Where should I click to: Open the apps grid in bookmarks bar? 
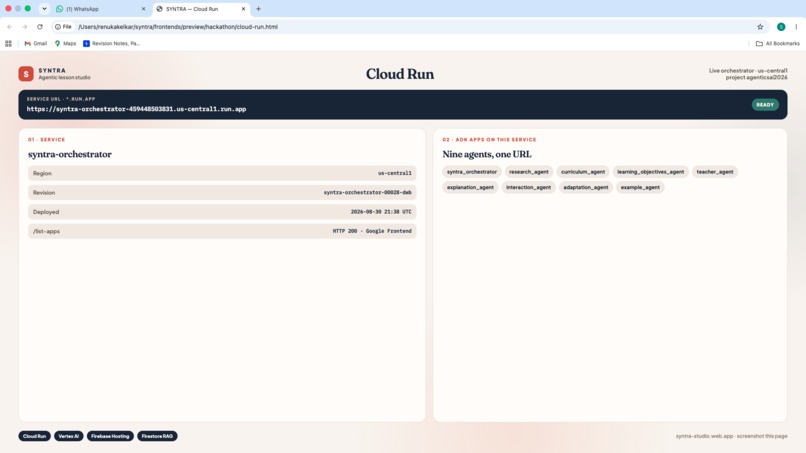click(8, 44)
